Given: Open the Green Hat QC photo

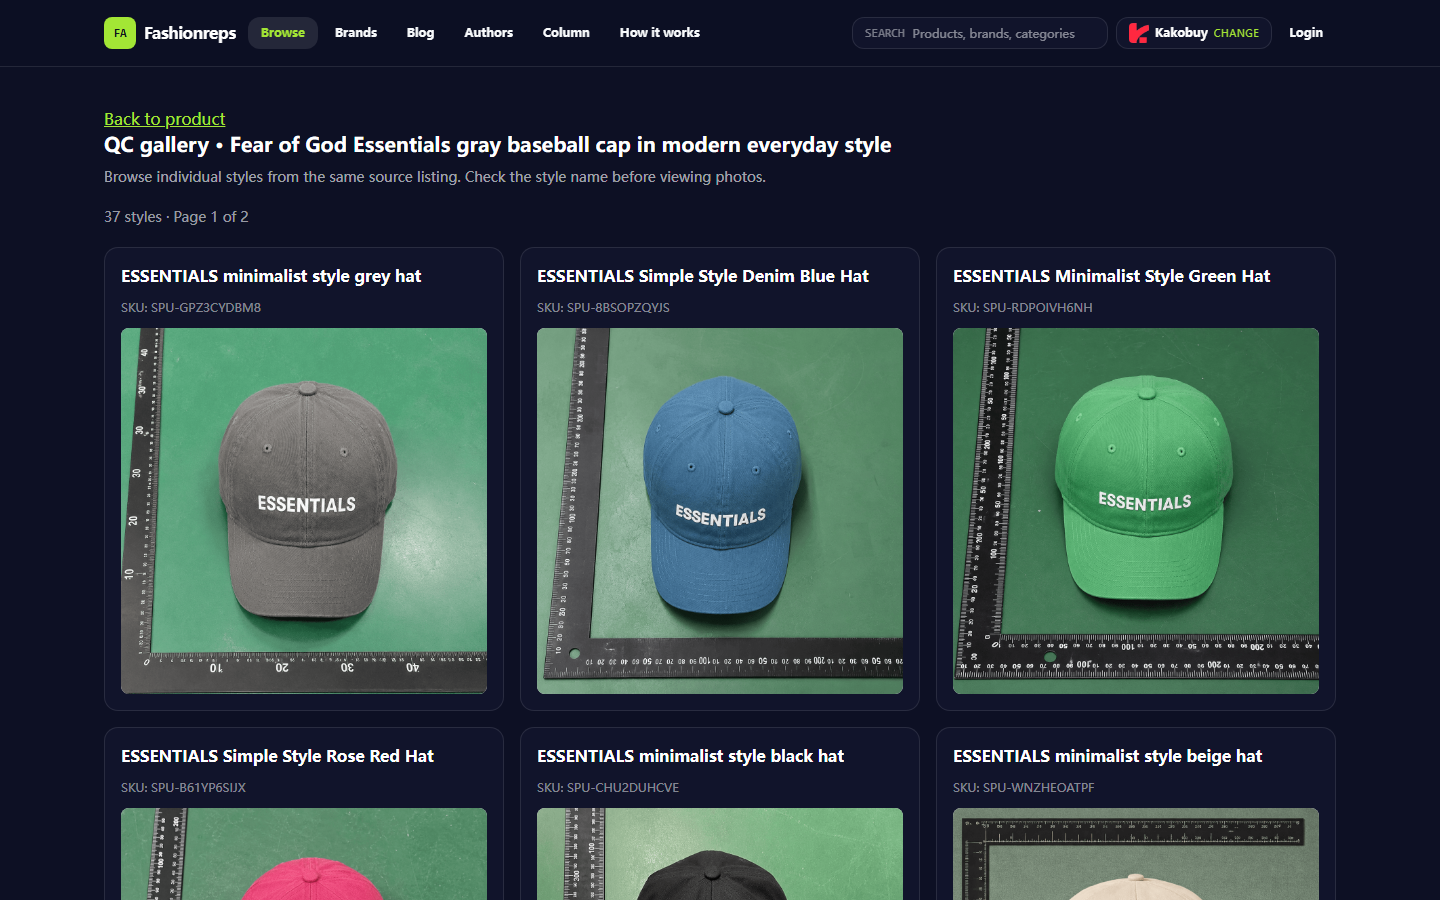Looking at the screenshot, I should 1136,511.
